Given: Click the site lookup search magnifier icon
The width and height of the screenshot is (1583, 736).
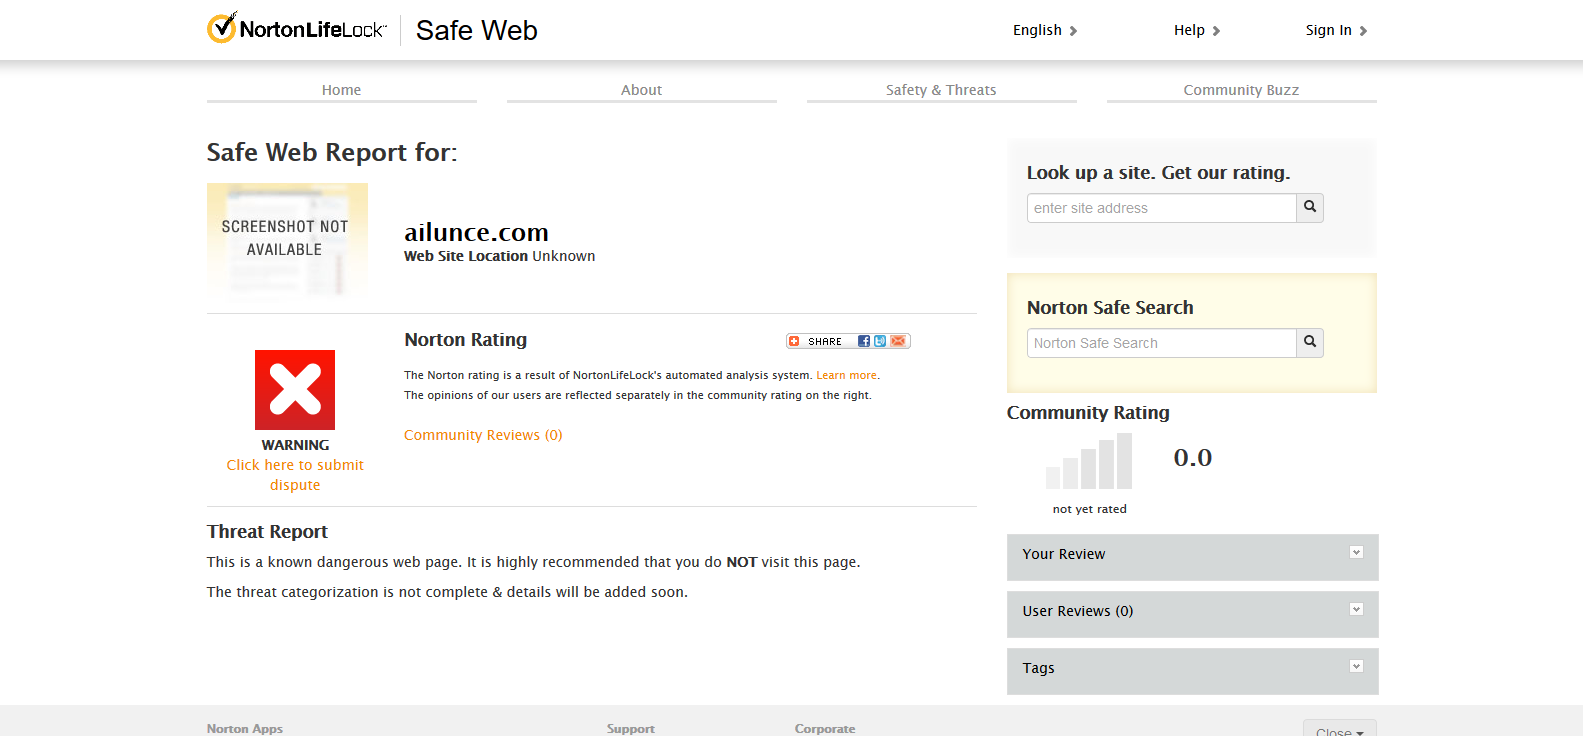Looking at the screenshot, I should coord(1310,207).
